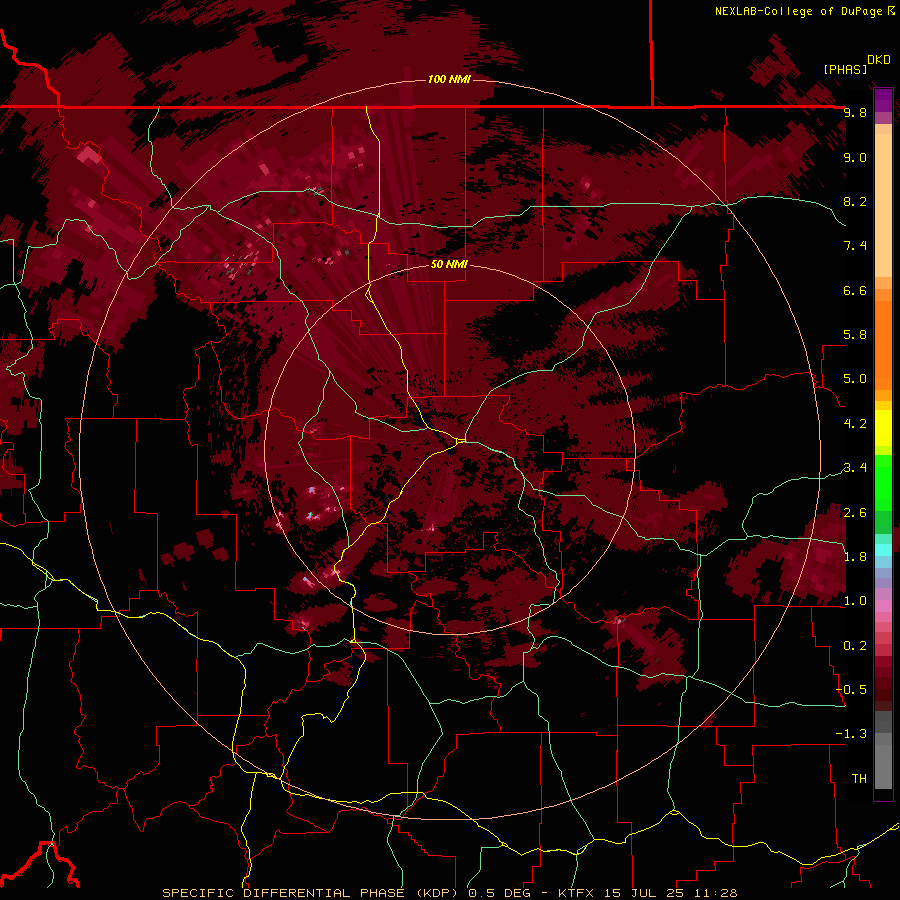900x900 pixels.
Task: Click the [PHAS] units label
Action: point(845,69)
